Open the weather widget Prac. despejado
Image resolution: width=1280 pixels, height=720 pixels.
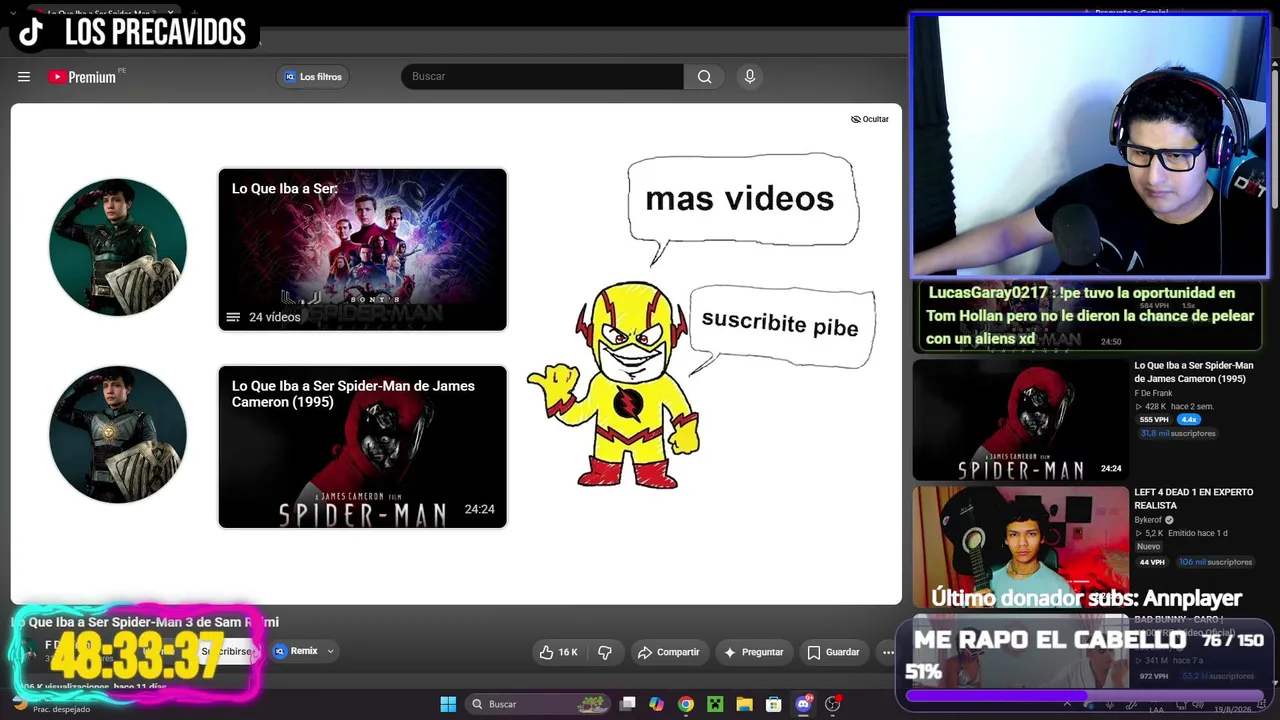click(x=50, y=705)
